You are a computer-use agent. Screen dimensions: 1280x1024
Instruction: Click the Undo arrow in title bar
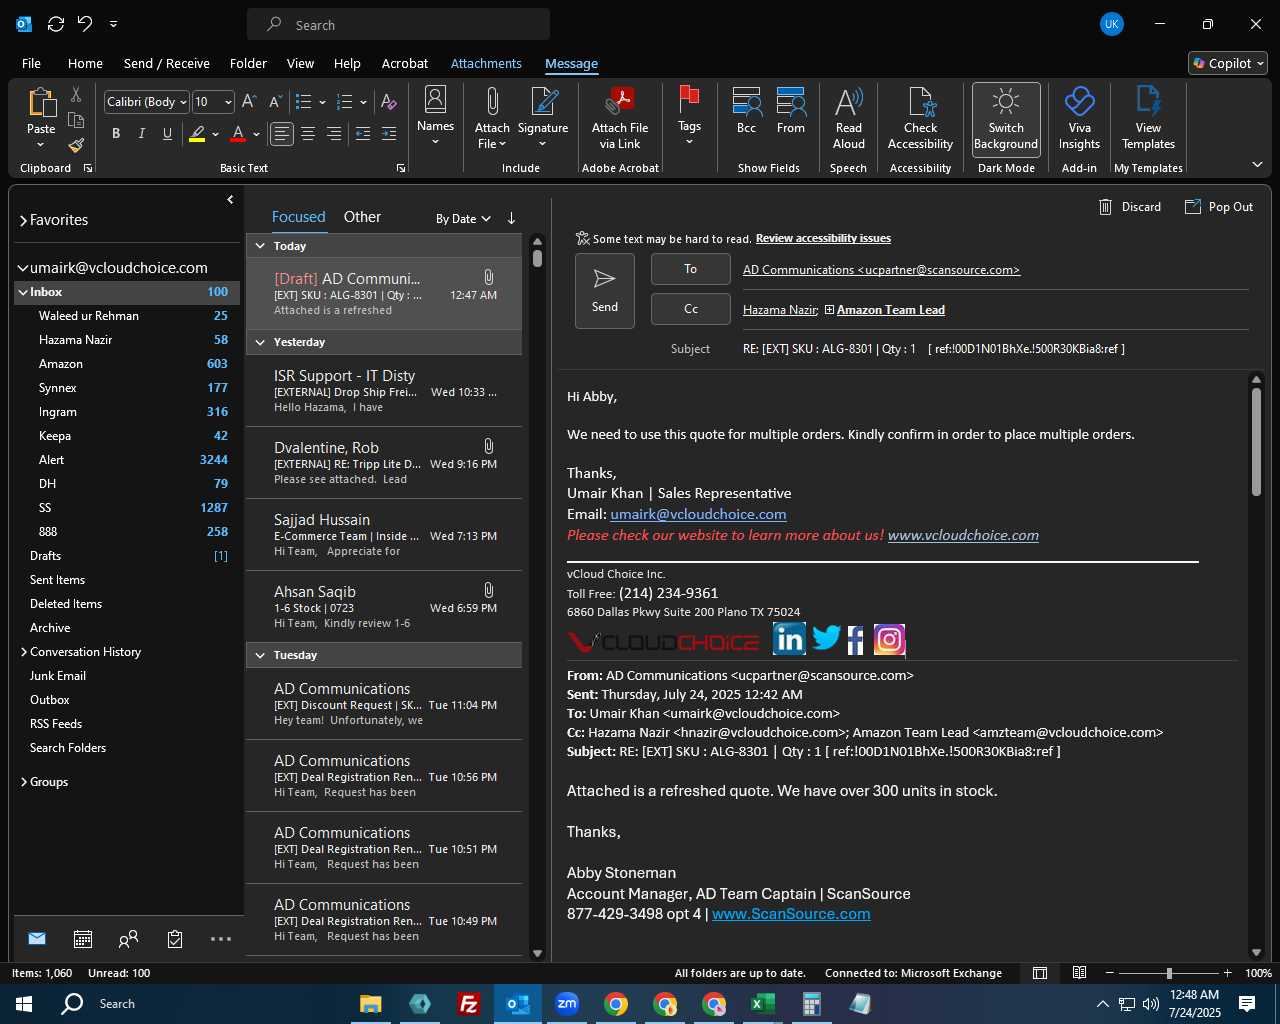tap(85, 24)
